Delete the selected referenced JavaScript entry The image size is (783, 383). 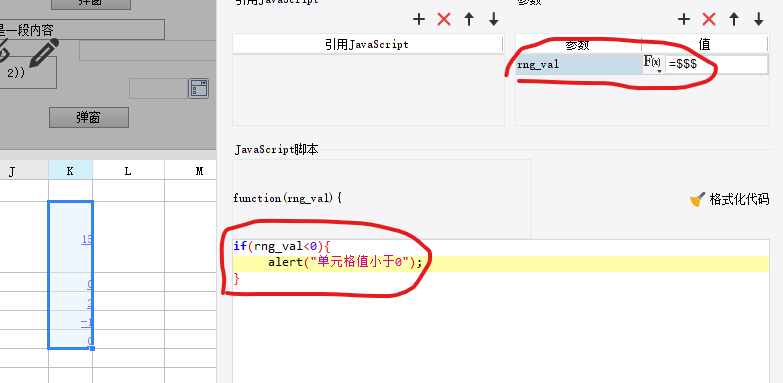tap(443, 19)
